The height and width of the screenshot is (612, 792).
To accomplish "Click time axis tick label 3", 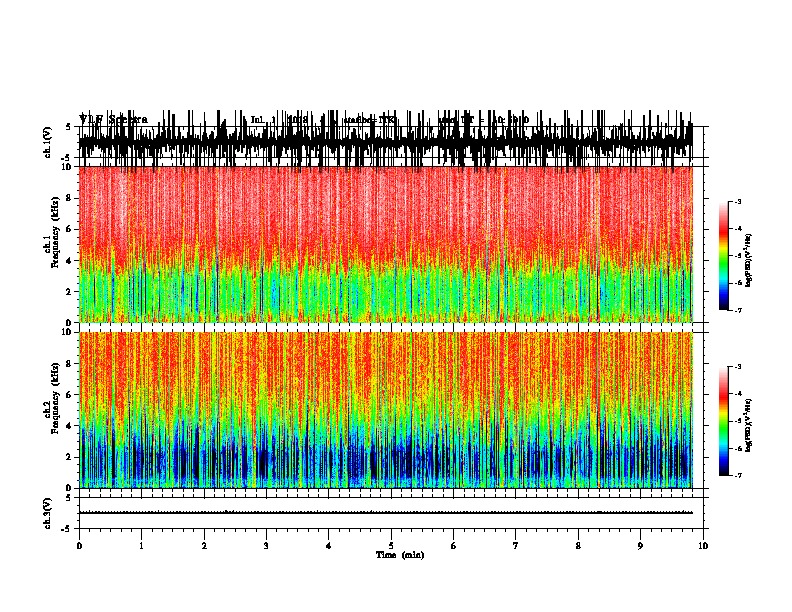I will (x=266, y=546).
